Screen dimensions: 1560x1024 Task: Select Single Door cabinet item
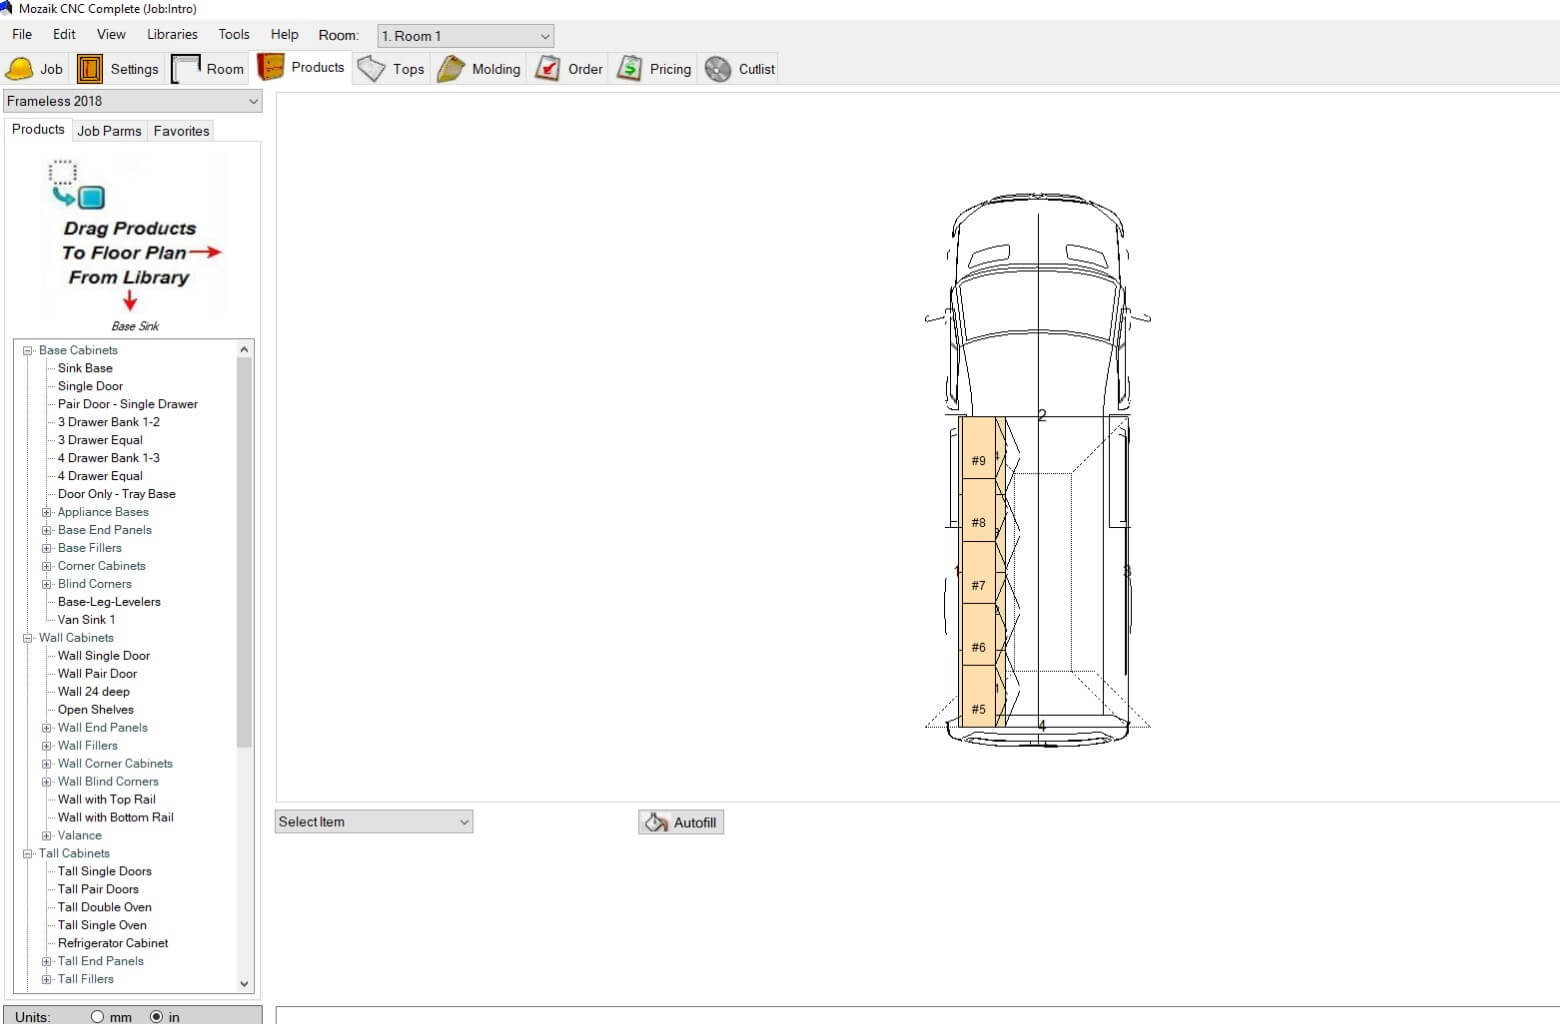click(90, 386)
